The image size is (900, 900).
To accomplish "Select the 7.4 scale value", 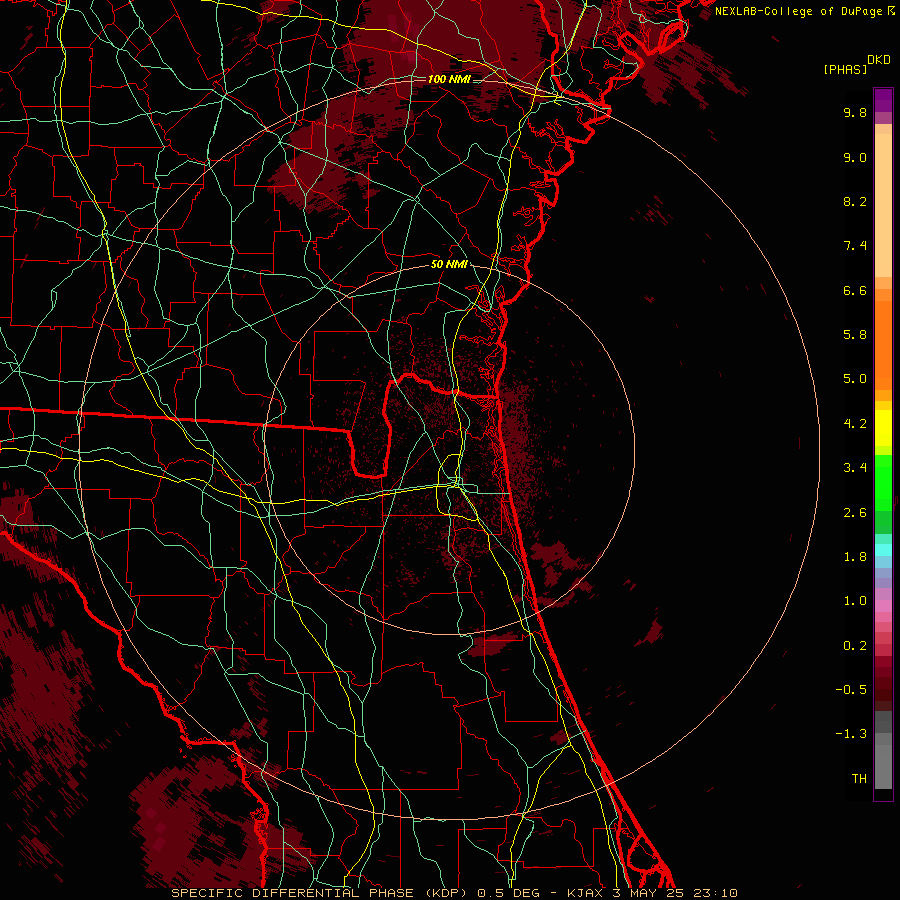I will tap(855, 246).
